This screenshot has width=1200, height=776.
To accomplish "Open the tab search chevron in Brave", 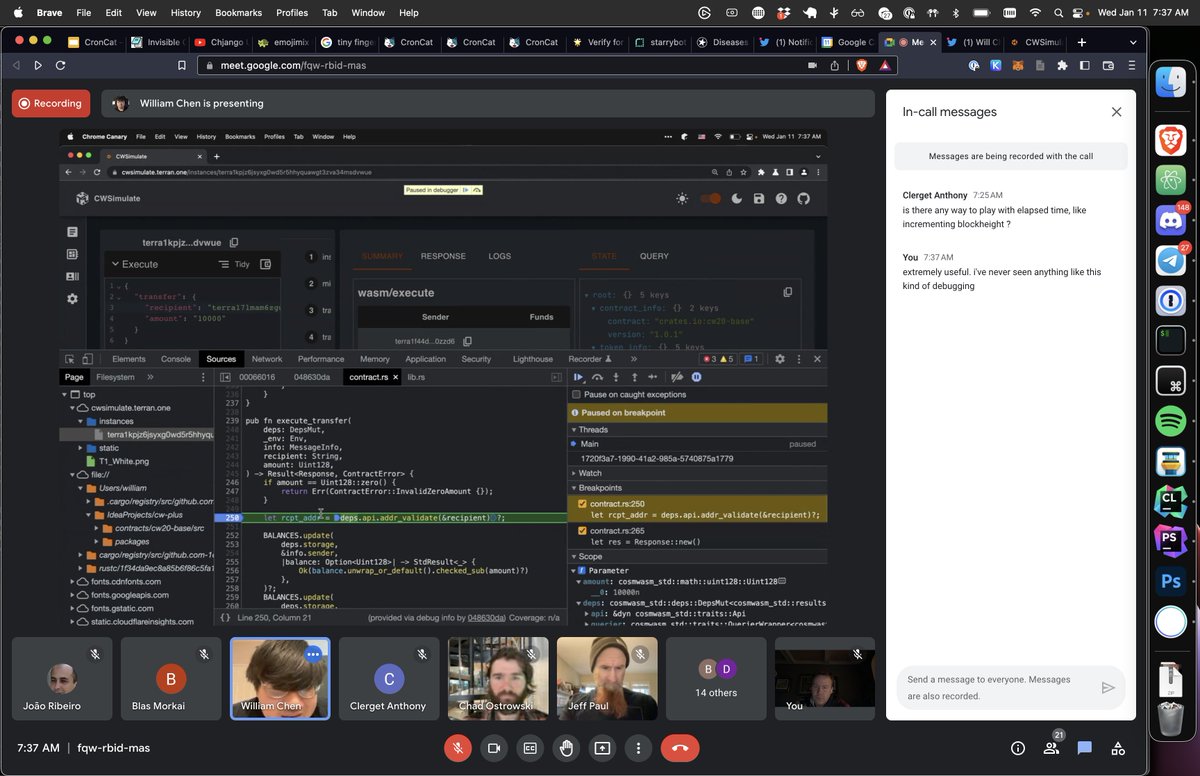I will pyautogui.click(x=1133, y=42).
